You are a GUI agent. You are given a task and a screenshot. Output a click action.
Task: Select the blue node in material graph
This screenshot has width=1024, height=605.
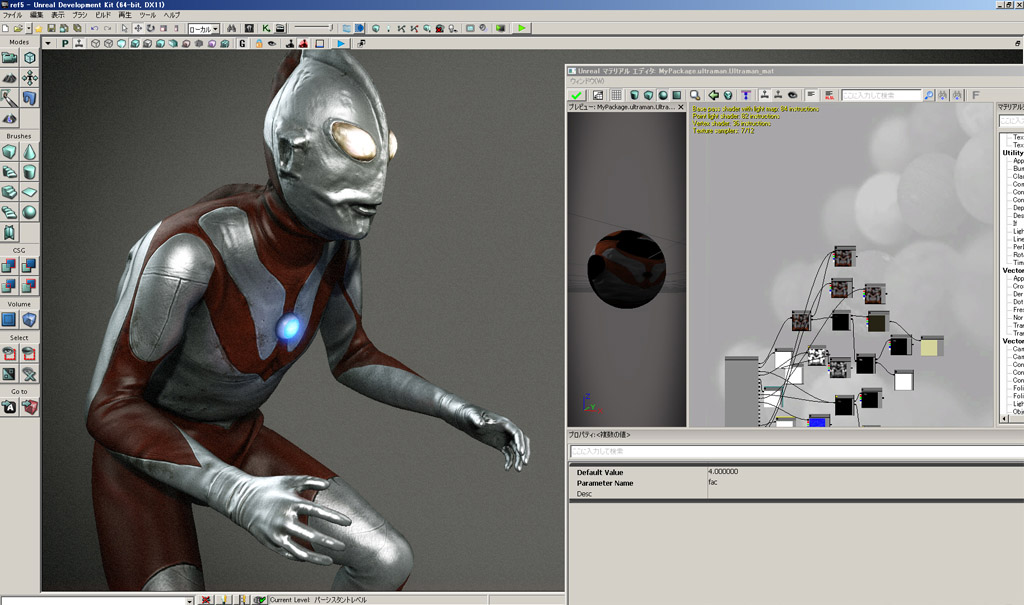[818, 421]
